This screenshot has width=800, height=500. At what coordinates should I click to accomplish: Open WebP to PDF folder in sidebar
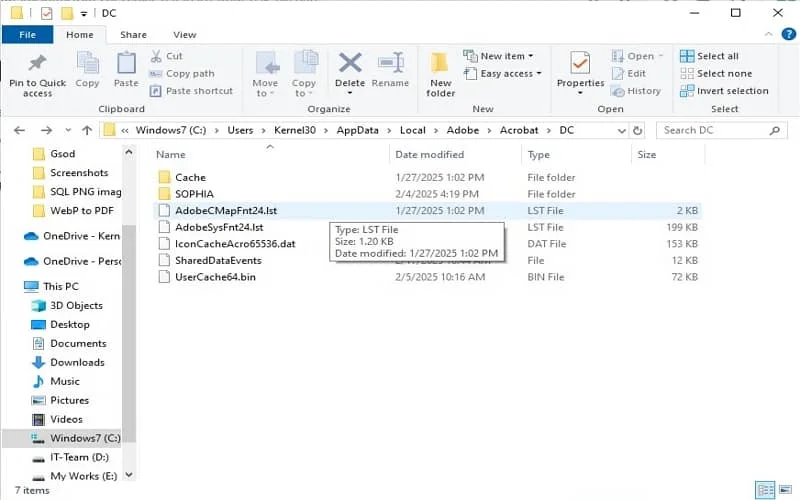coord(73,211)
